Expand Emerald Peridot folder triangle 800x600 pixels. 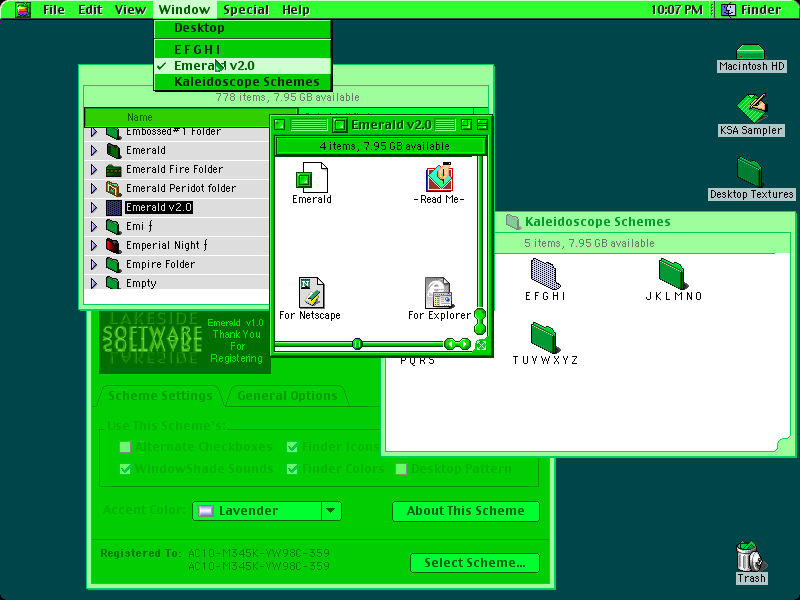tap(94, 188)
